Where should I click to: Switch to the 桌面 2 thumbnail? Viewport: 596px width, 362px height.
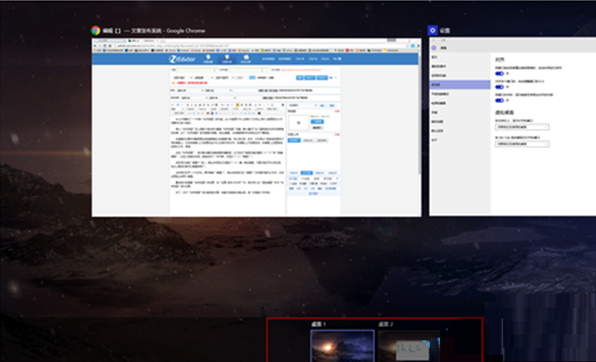[x=409, y=346]
